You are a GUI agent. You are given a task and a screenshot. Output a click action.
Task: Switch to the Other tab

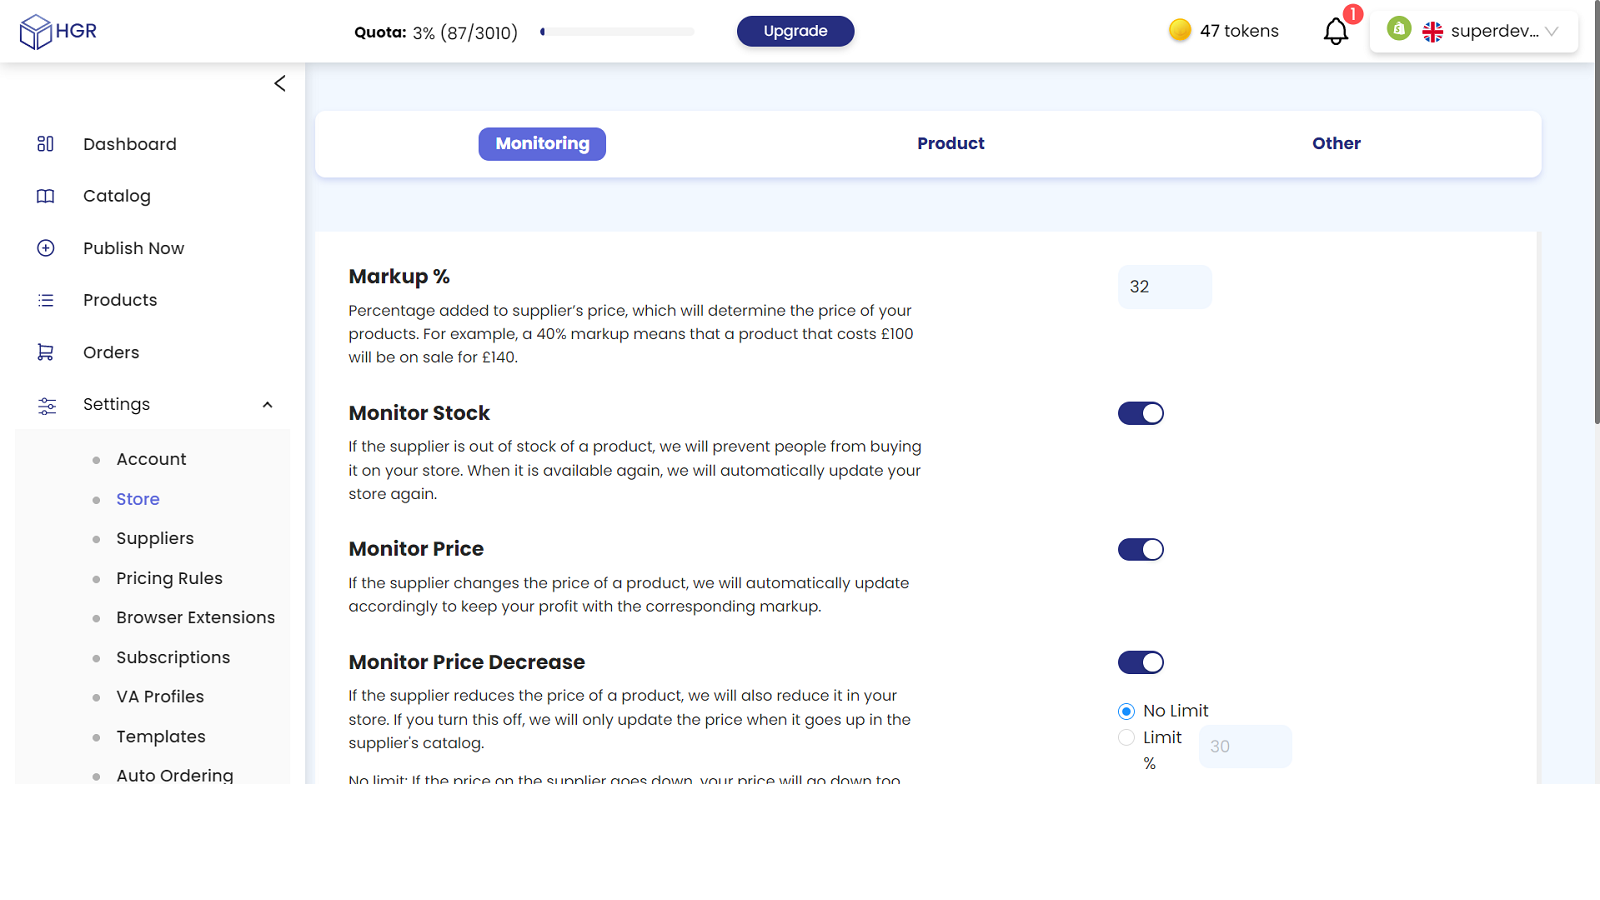pyautogui.click(x=1336, y=143)
